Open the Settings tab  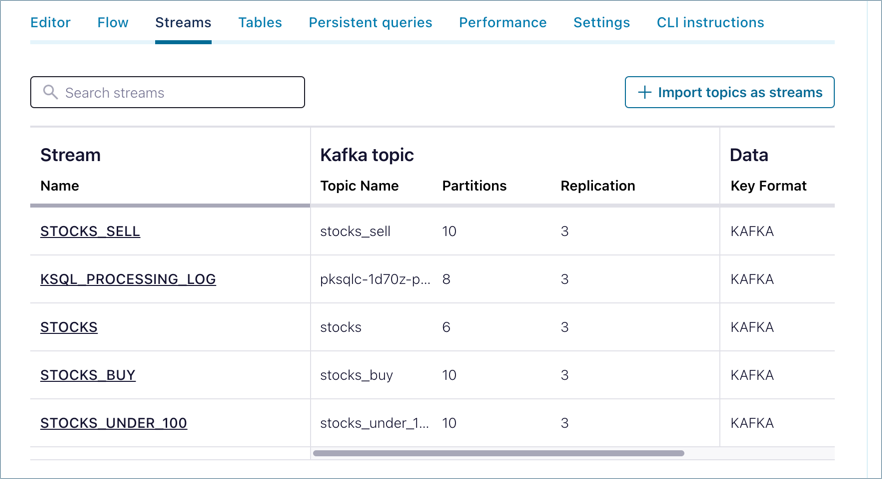[601, 22]
